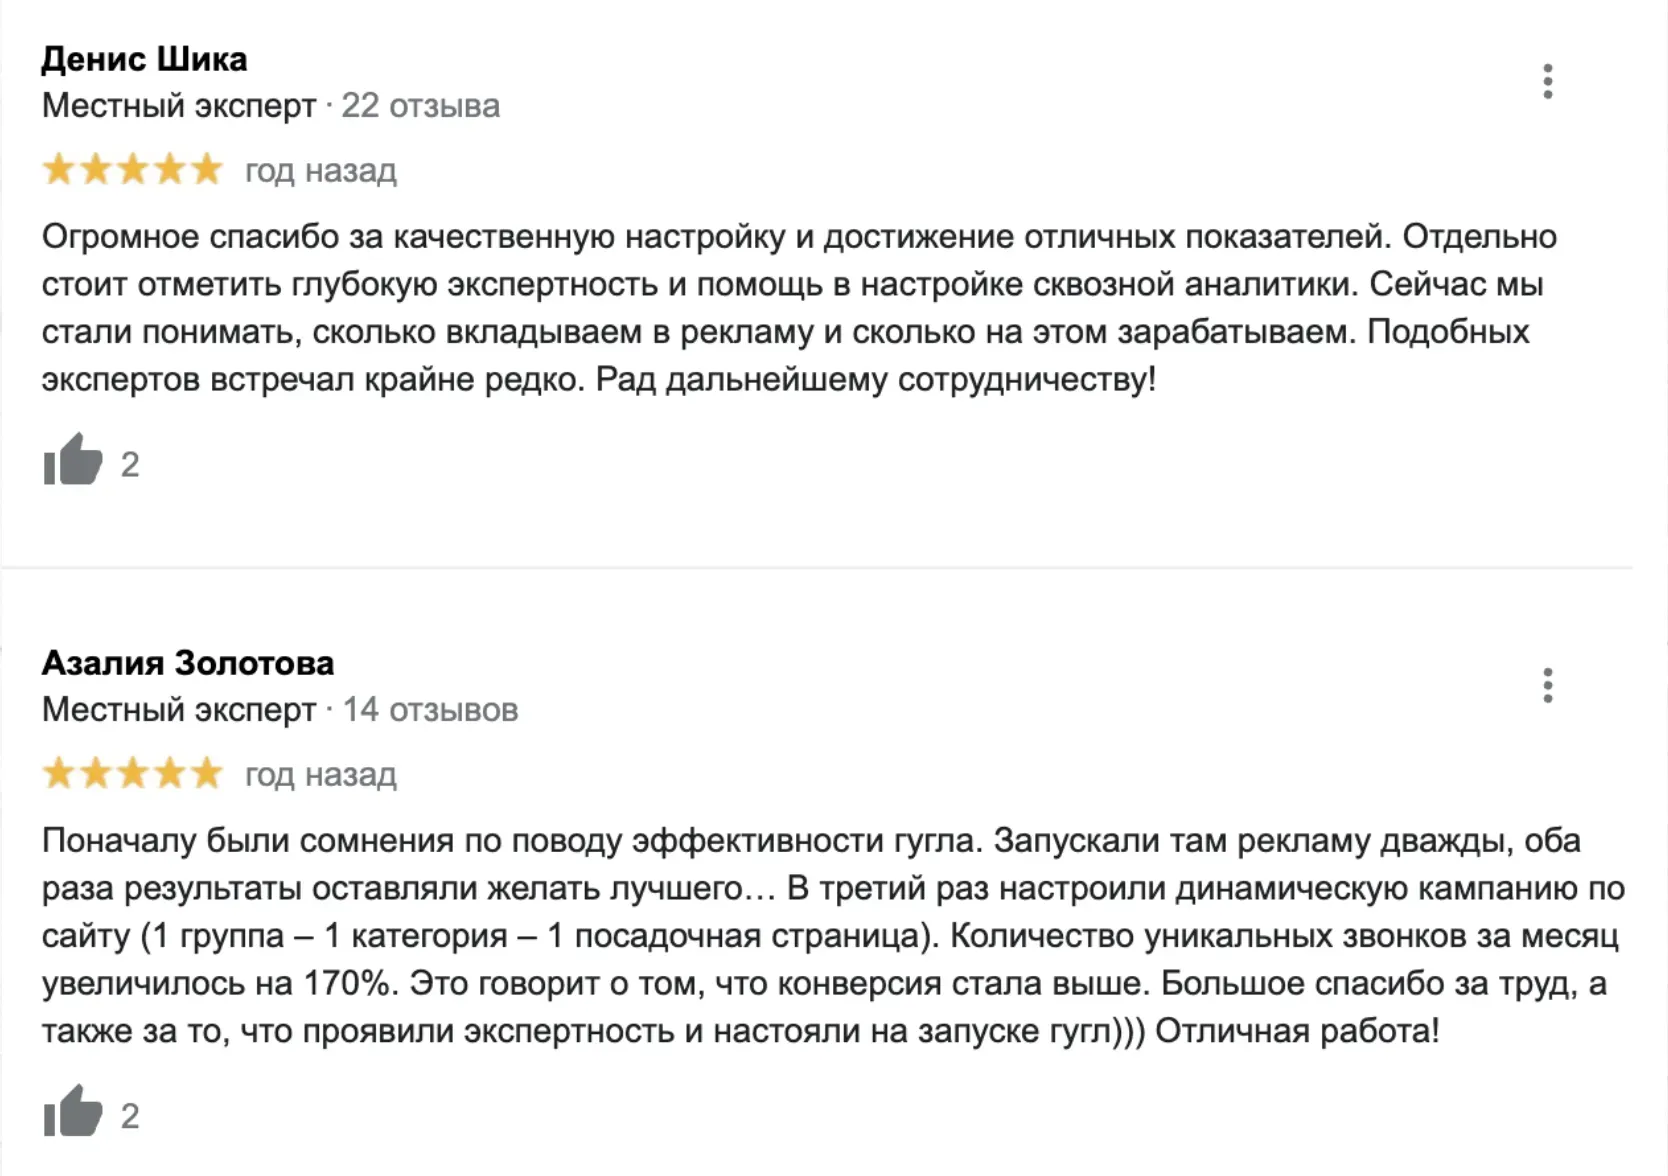
Task: Click "Местный эксперт" label under Азалия Золотова
Action: [179, 710]
